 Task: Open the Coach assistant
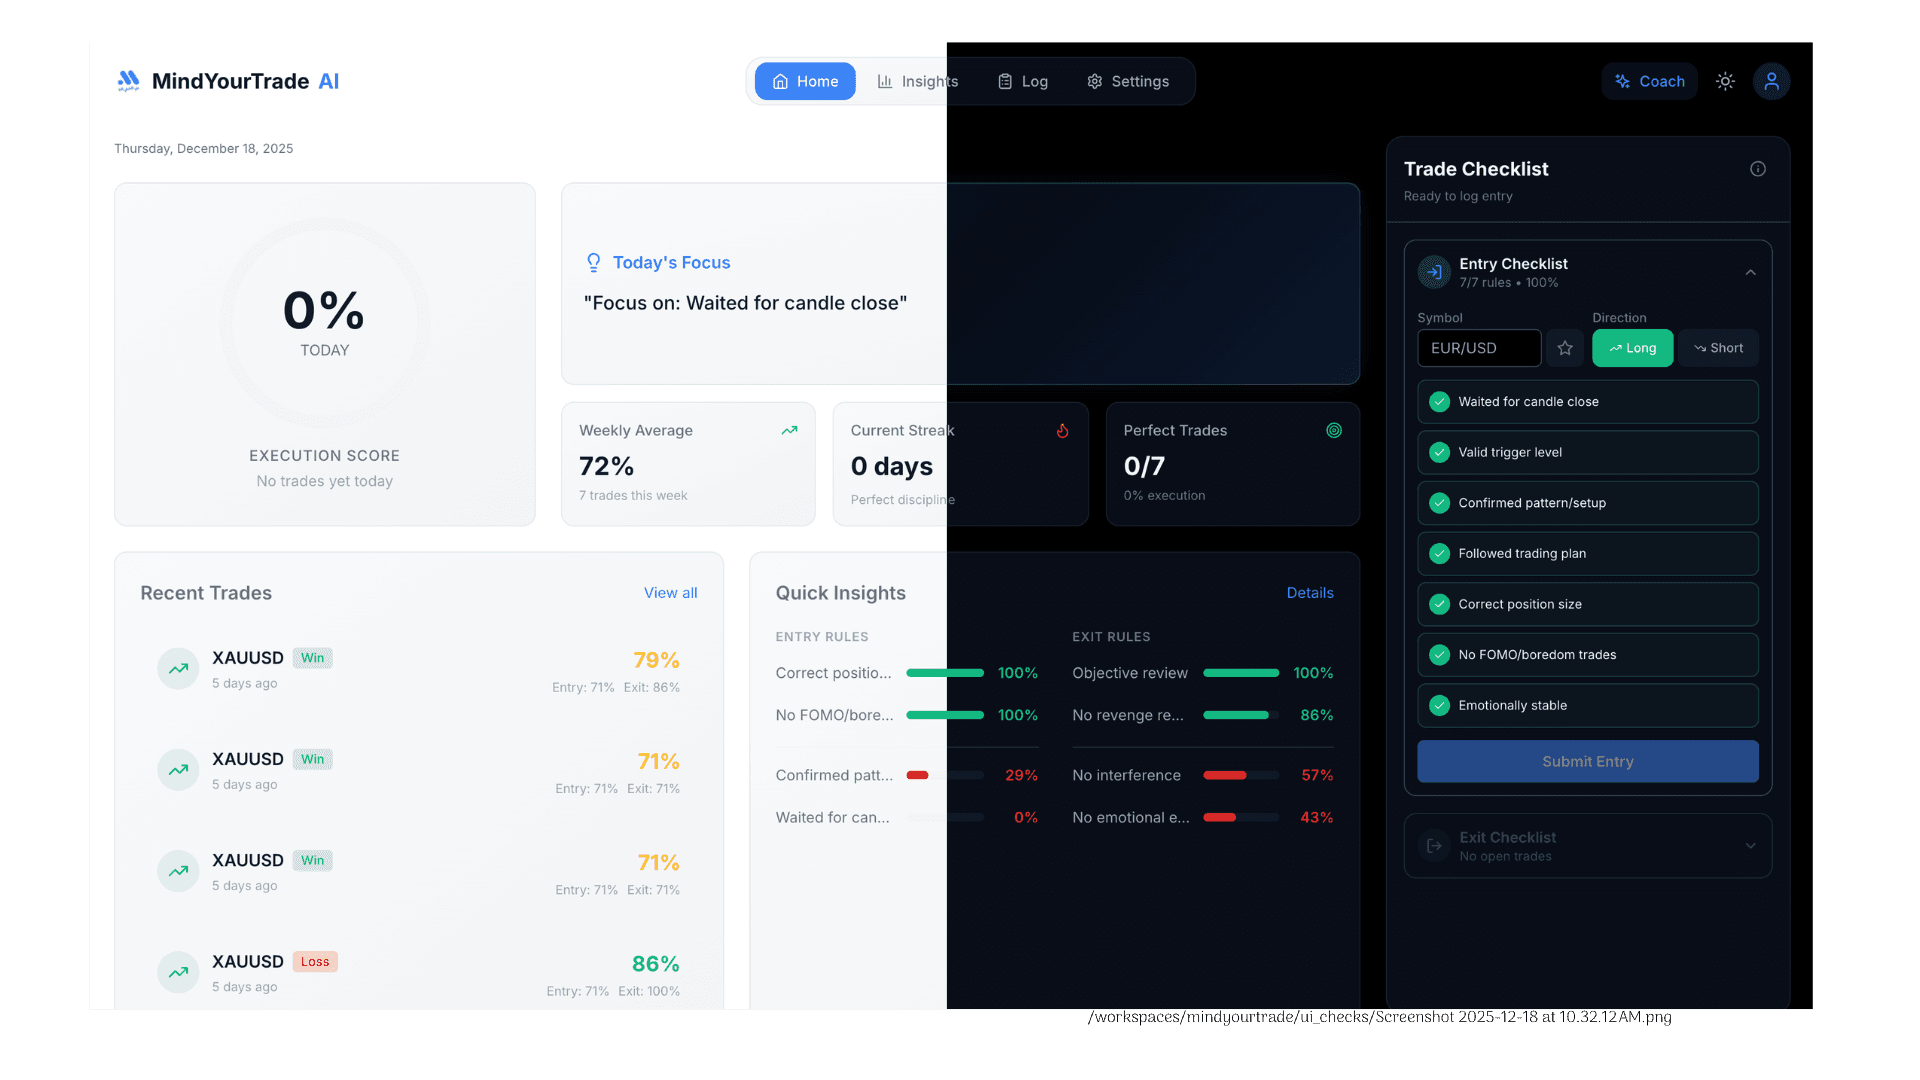(x=1648, y=81)
